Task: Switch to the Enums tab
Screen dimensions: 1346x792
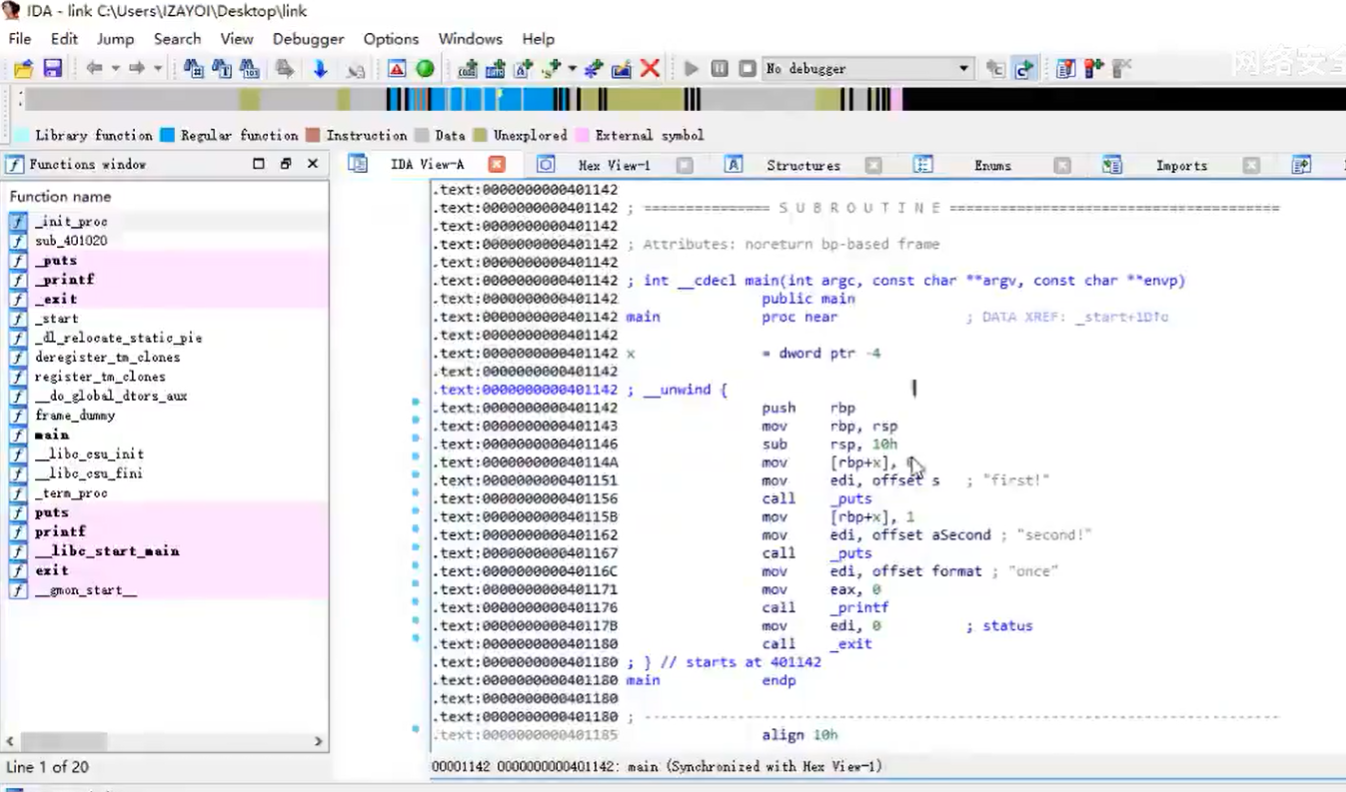Action: (x=992, y=165)
